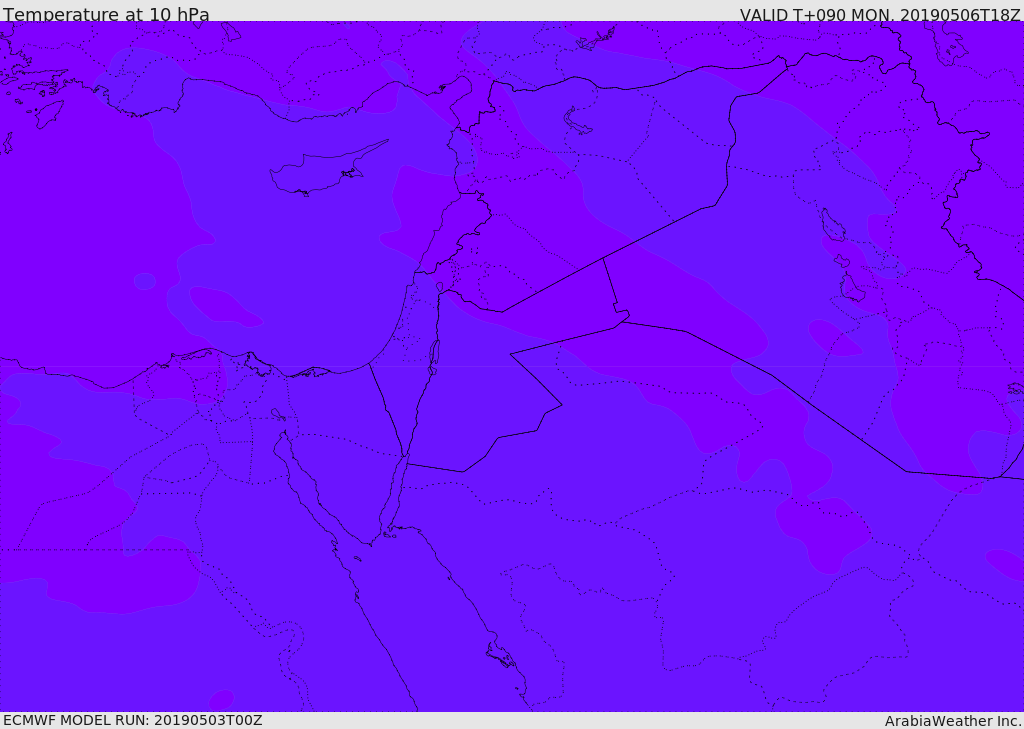Click small oval contour west of Cyprus

(144, 281)
